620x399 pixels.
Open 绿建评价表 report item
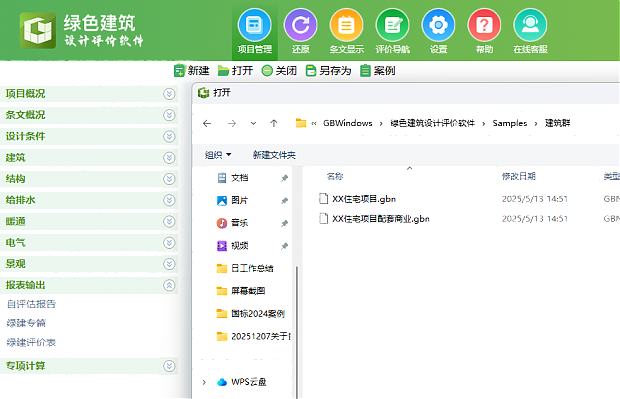[31, 342]
